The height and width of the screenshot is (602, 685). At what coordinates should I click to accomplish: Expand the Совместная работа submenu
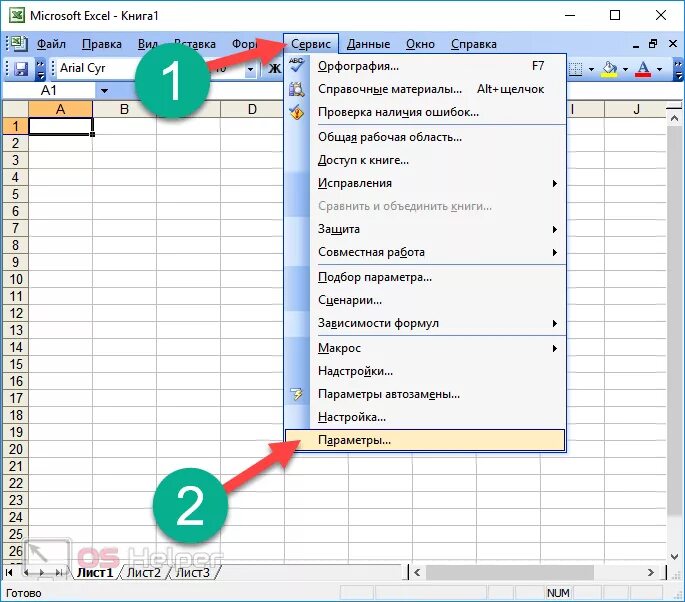pos(554,252)
